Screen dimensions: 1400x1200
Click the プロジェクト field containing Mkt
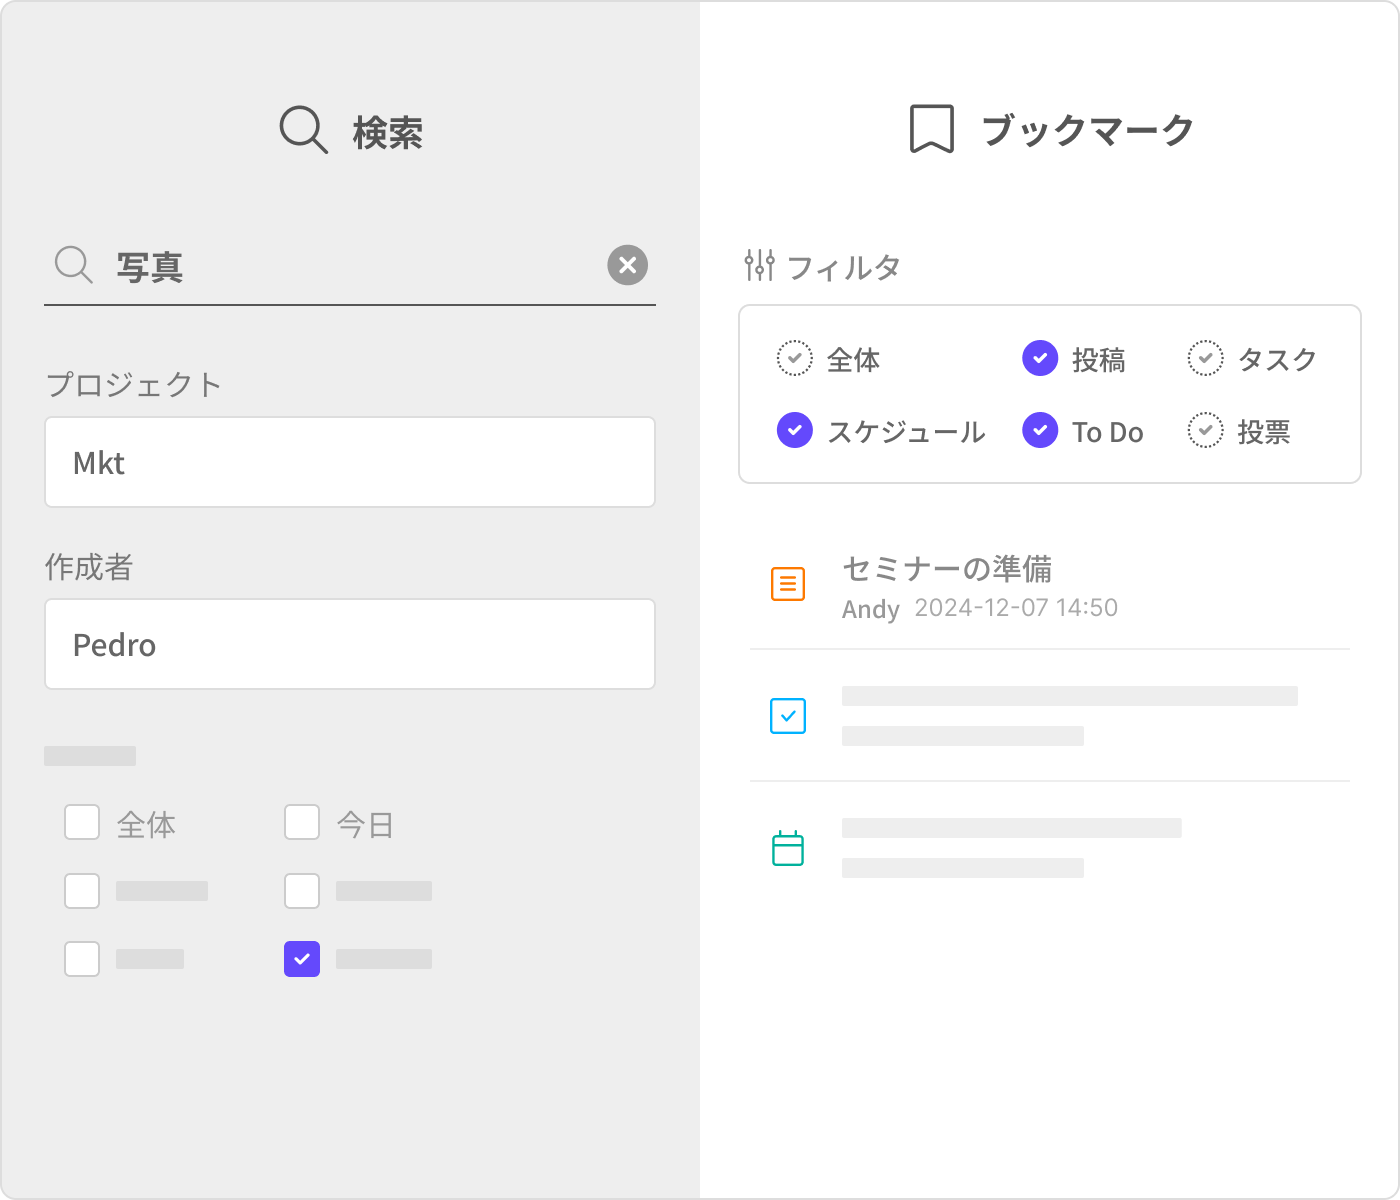click(350, 463)
